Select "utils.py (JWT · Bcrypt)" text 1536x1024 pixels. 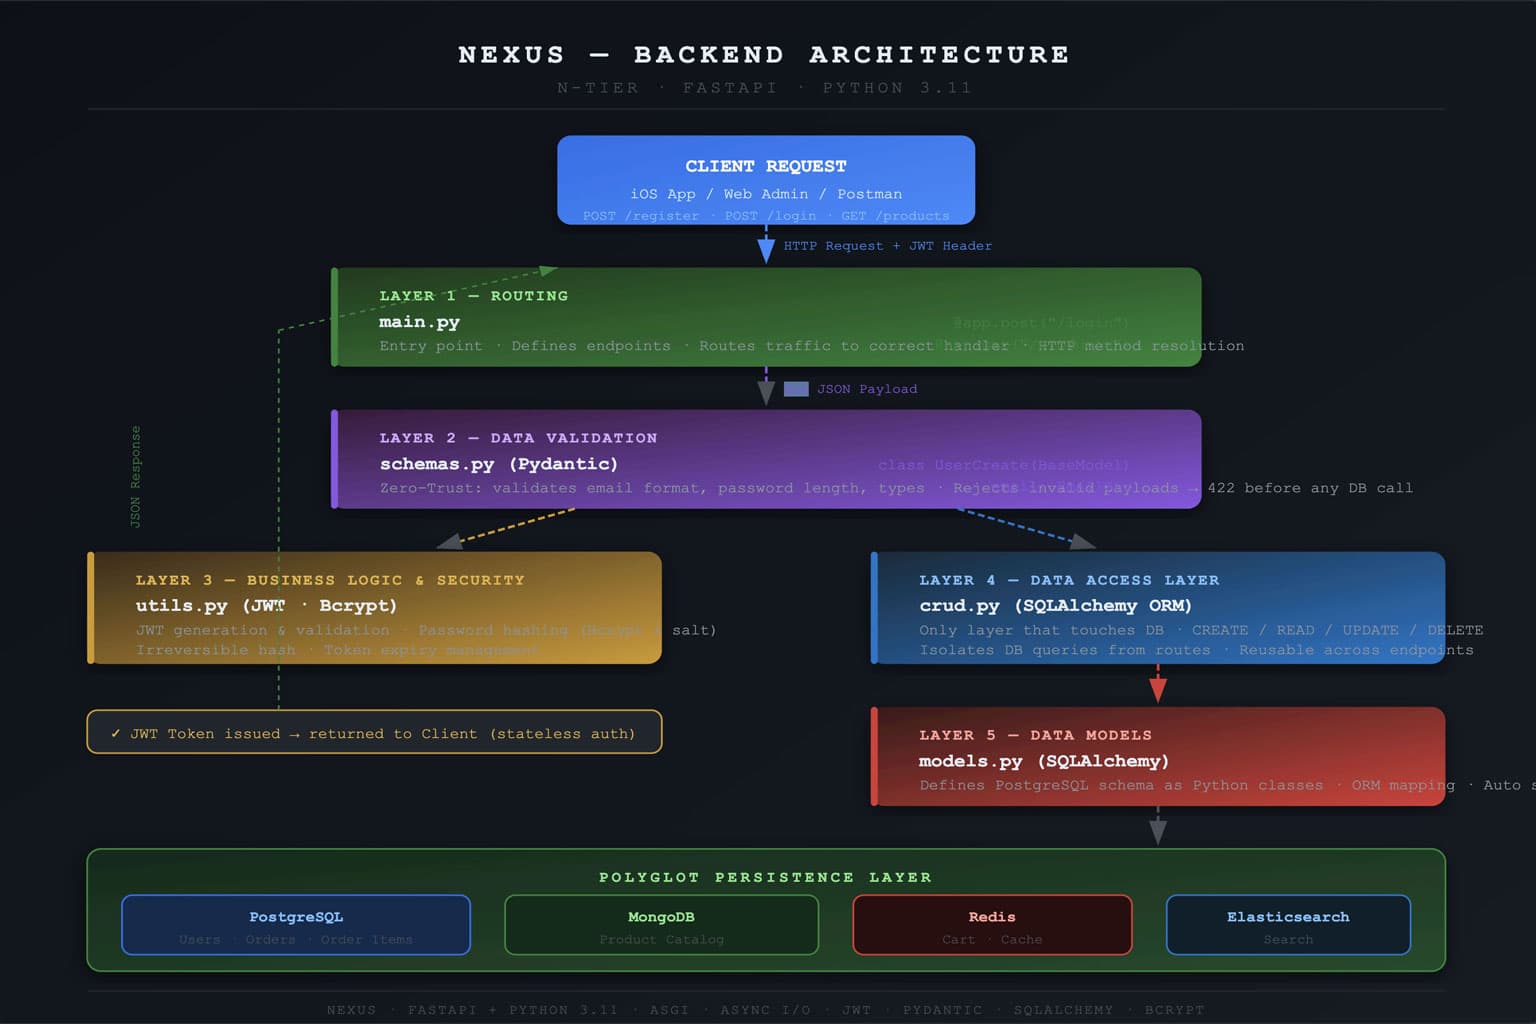pyautogui.click(x=266, y=606)
